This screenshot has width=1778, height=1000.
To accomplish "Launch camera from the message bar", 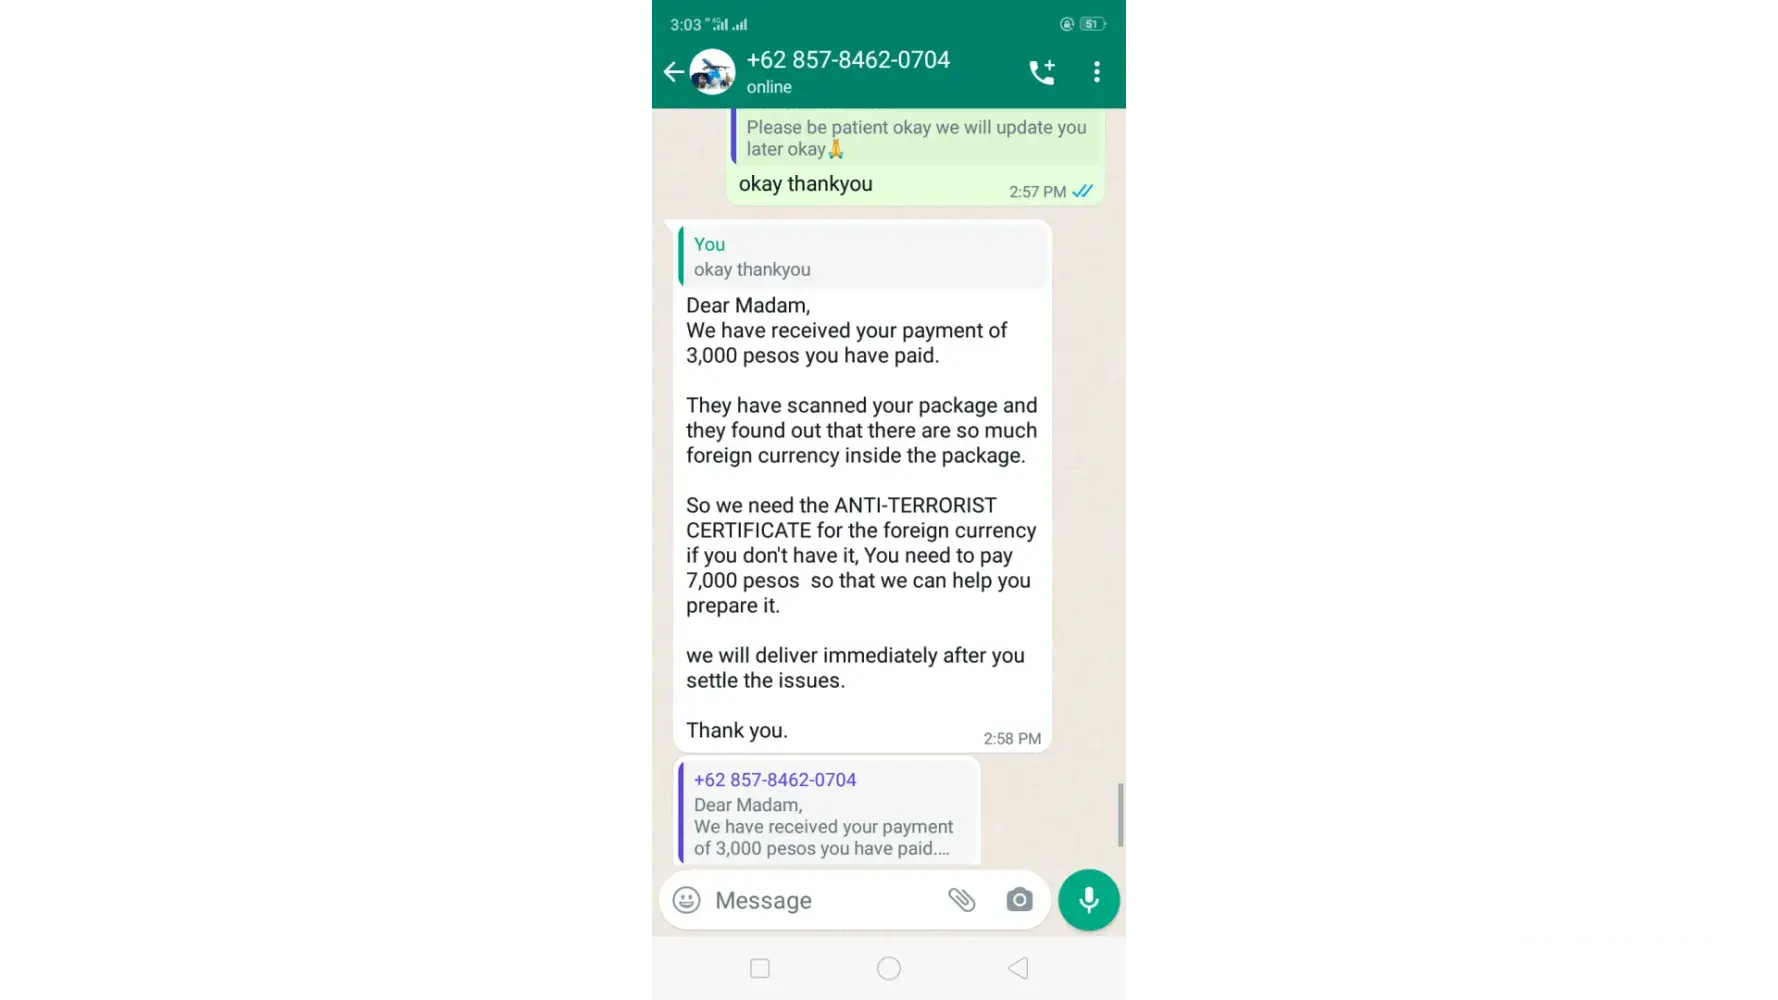I will [1019, 900].
